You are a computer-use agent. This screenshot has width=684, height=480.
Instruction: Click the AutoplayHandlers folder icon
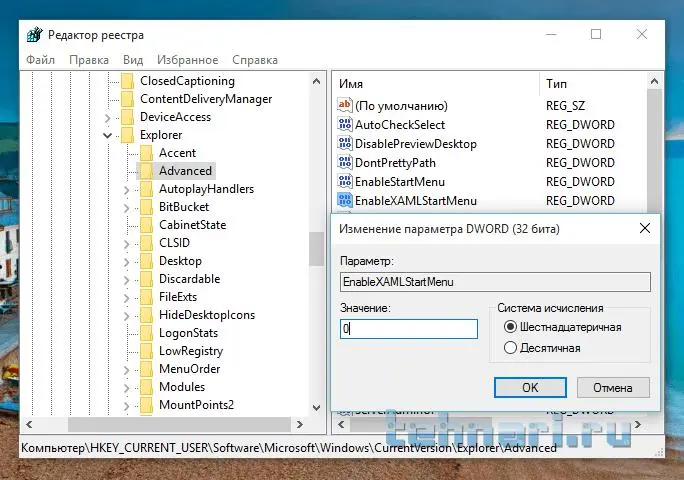coord(147,189)
